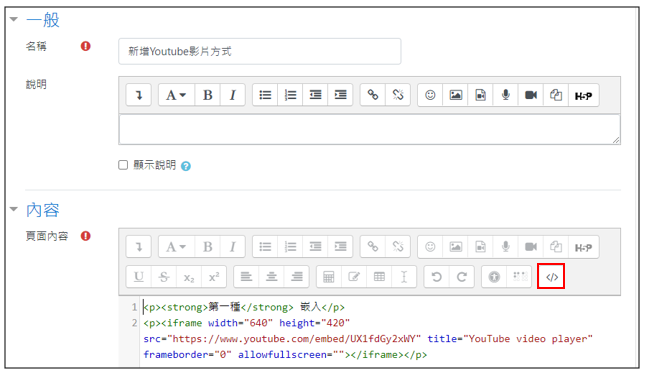Manage files in 說明 editor
The image size is (646, 374).
point(556,95)
